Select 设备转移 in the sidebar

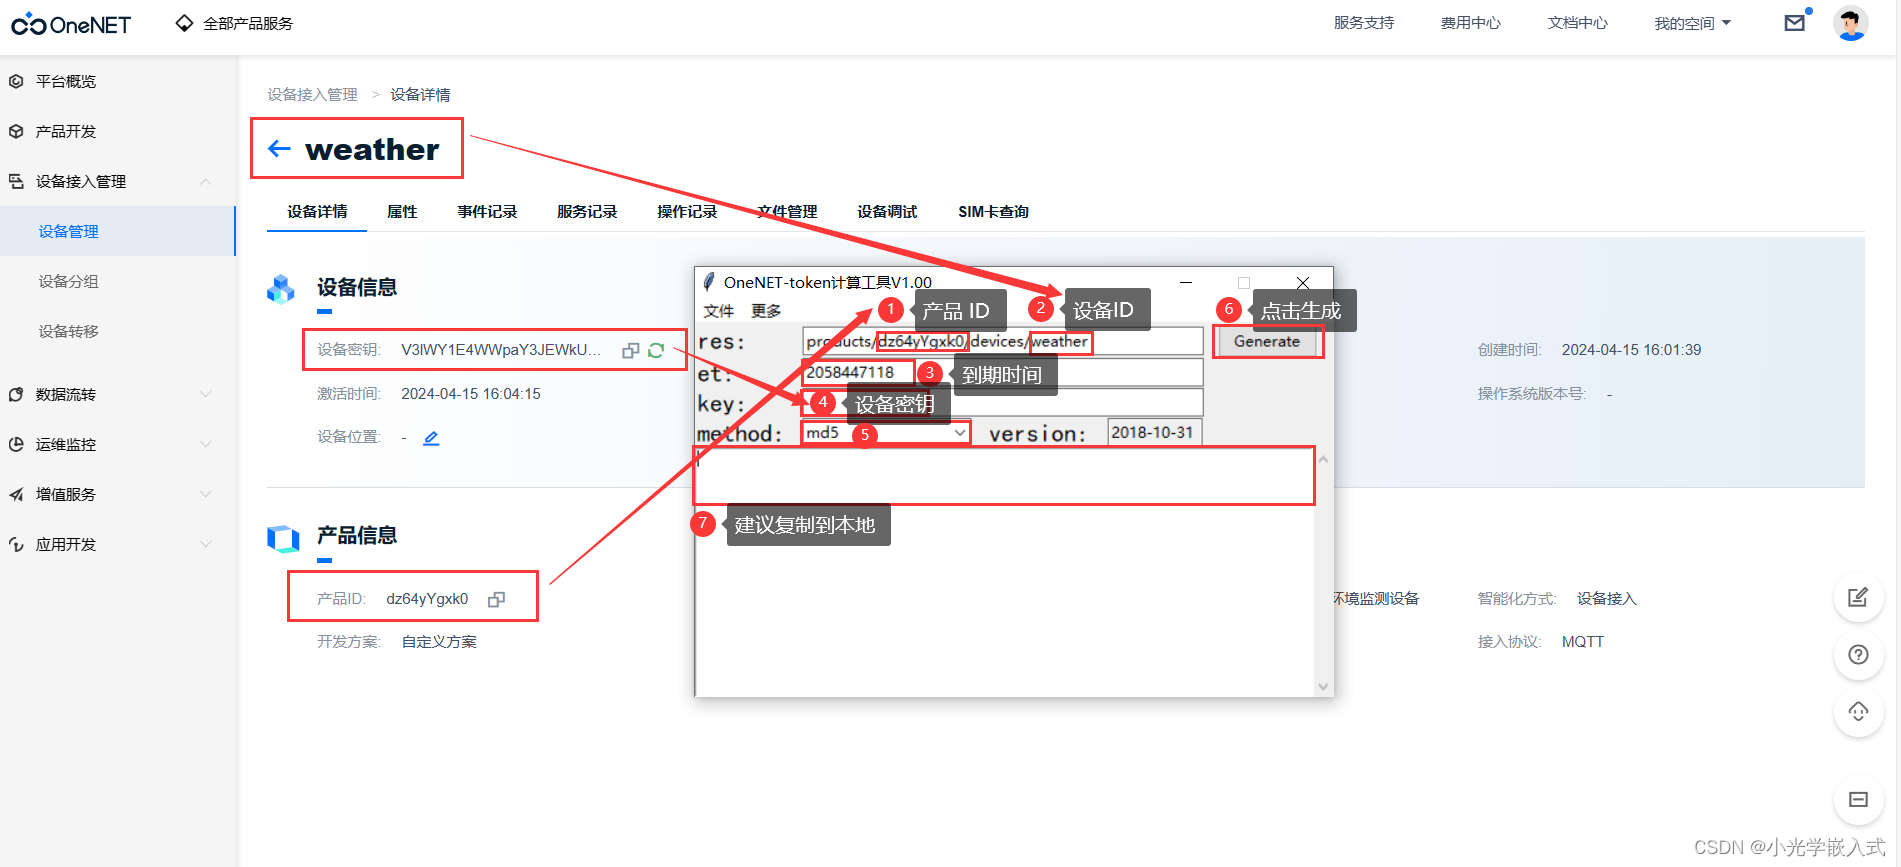tap(68, 331)
